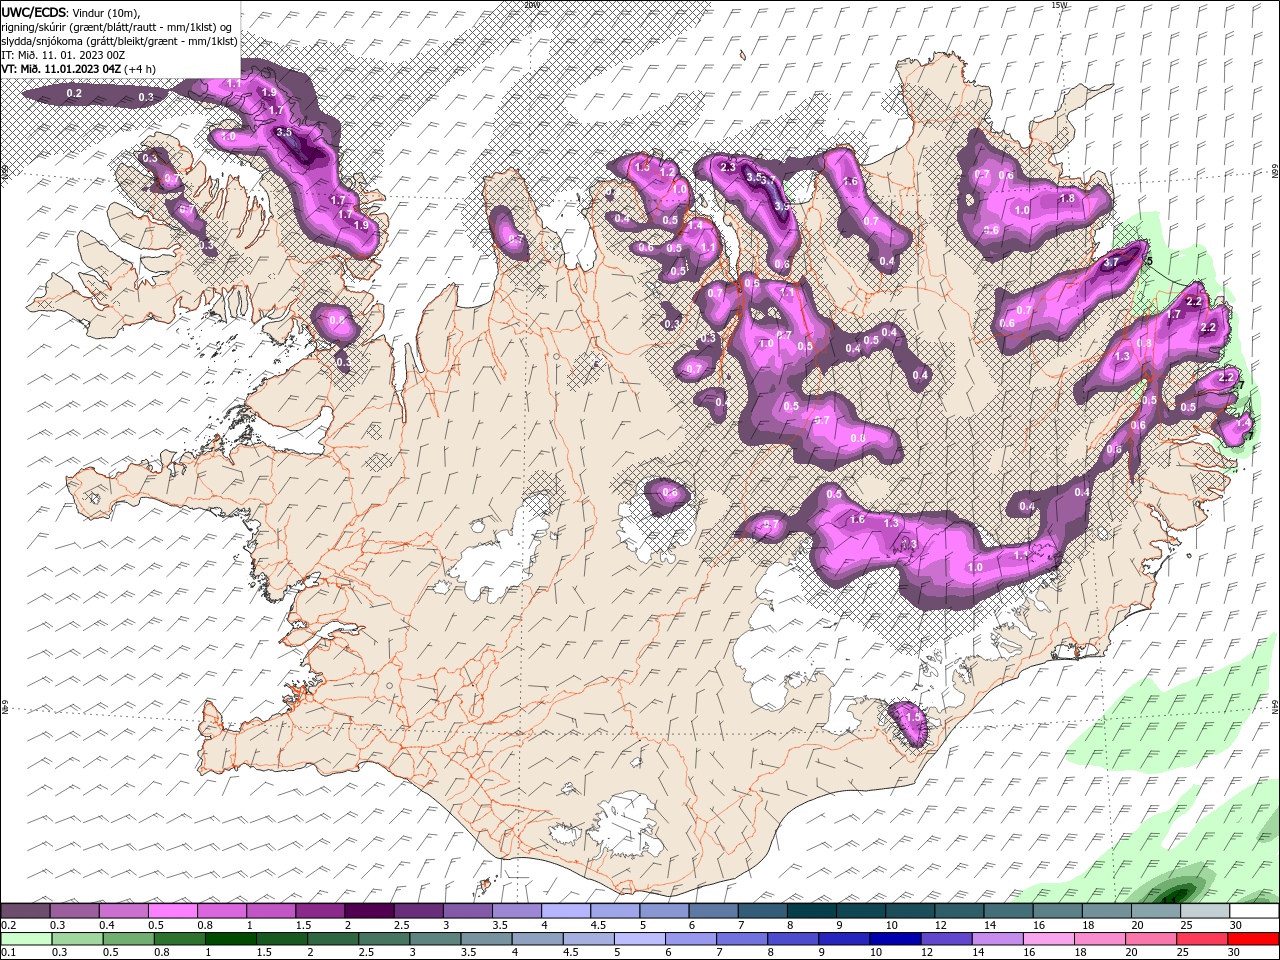The image size is (1280, 960).
Task: Select the white 30 swatch in upper legend row
Action: pyautogui.click(x=1254, y=911)
